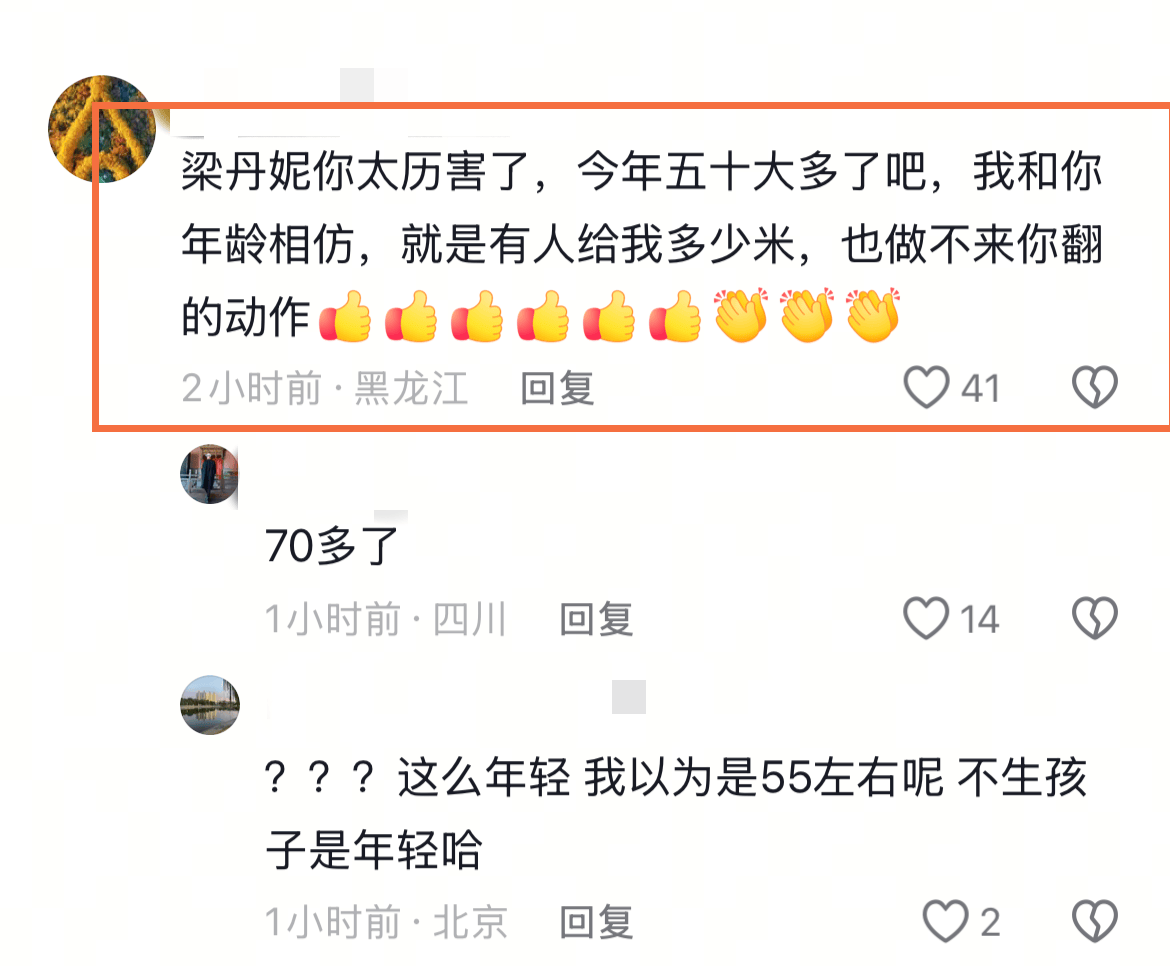The image size is (1170, 966).
Task: Click 回复 under the Beijing reply
Action: [596, 922]
